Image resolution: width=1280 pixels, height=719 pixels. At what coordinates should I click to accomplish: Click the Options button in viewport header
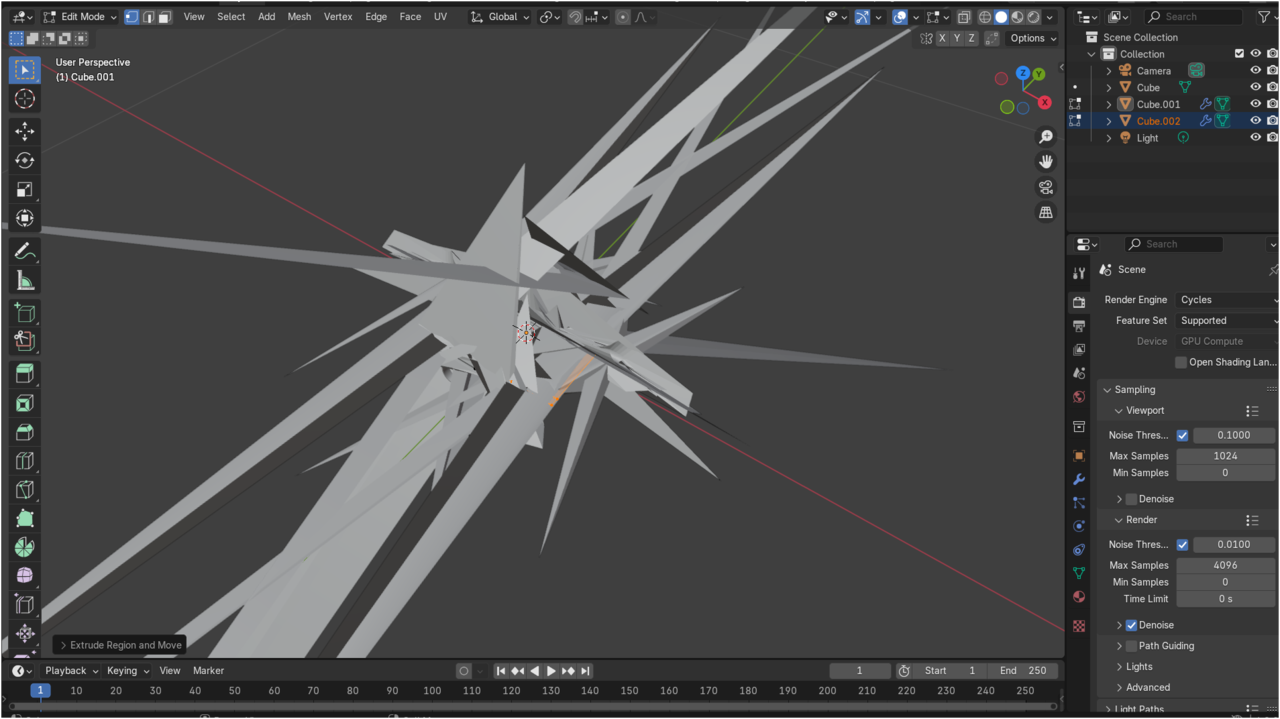click(x=1032, y=38)
